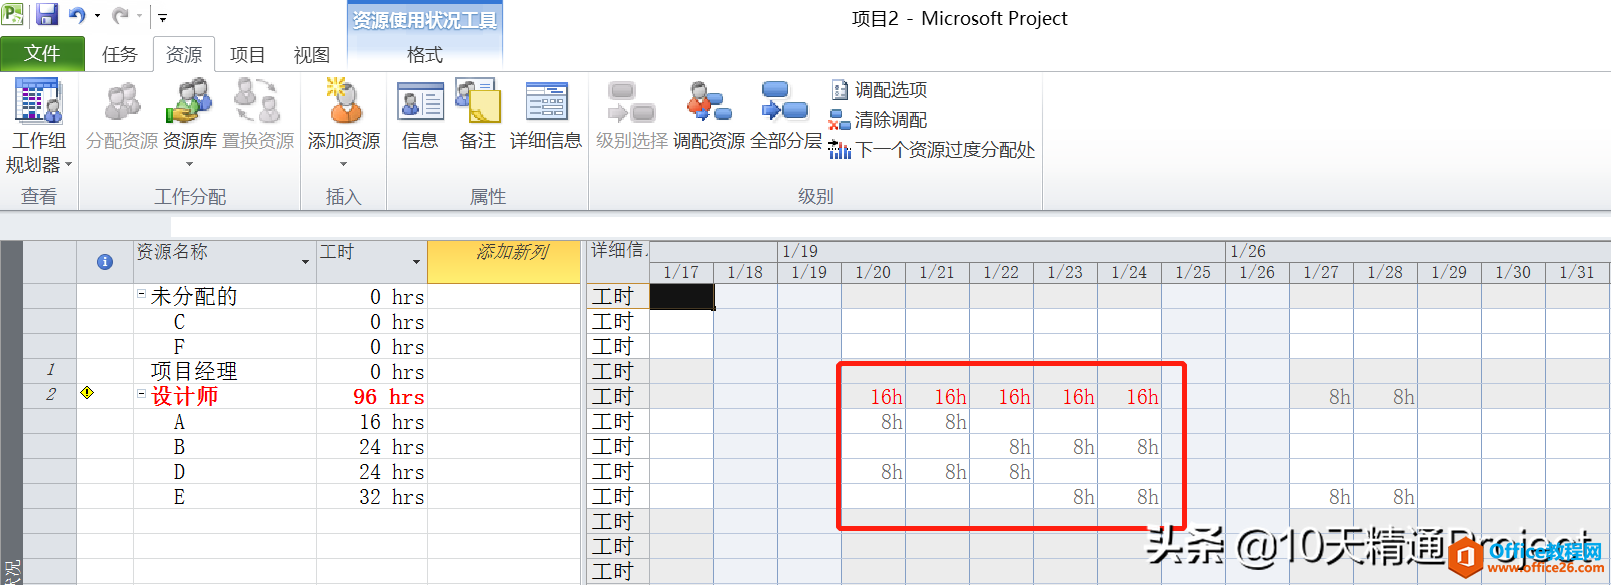Collapse the 未分配的 group
Viewport: 1611px width, 585px height.
click(141, 294)
